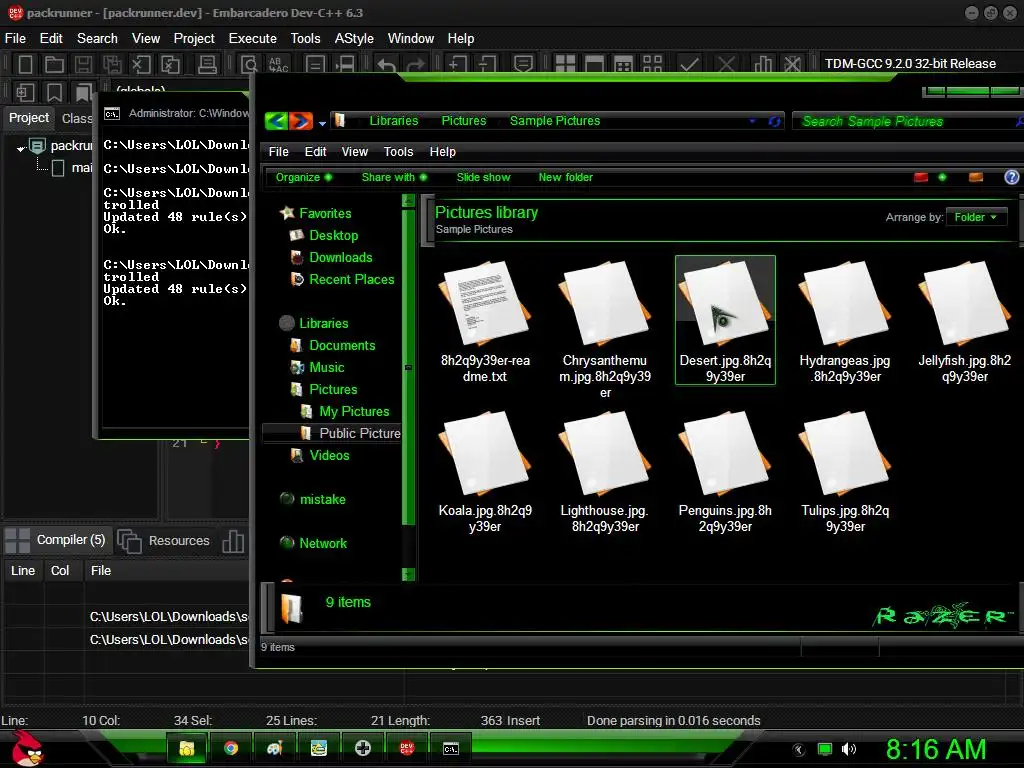
Task: Open the Project menu in Dev-C++
Action: pyautogui.click(x=194, y=39)
